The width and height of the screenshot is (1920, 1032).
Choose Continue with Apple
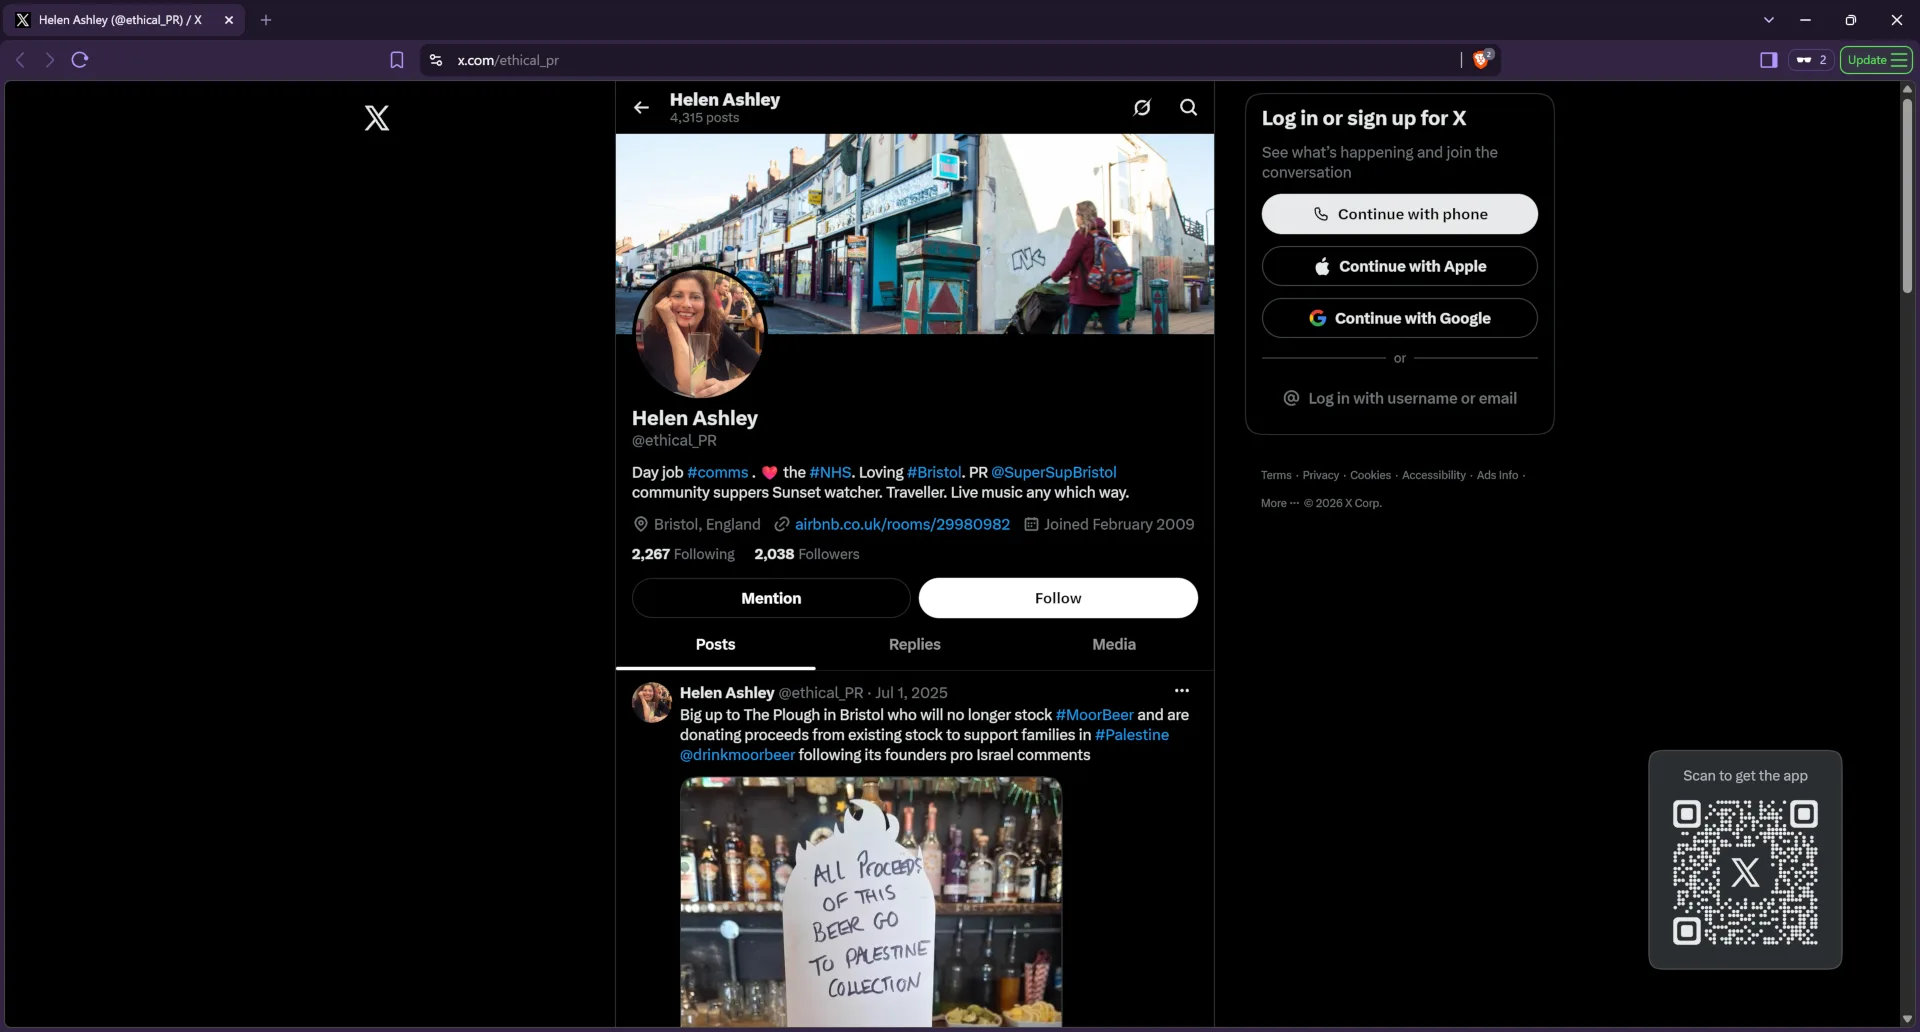[x=1399, y=266]
